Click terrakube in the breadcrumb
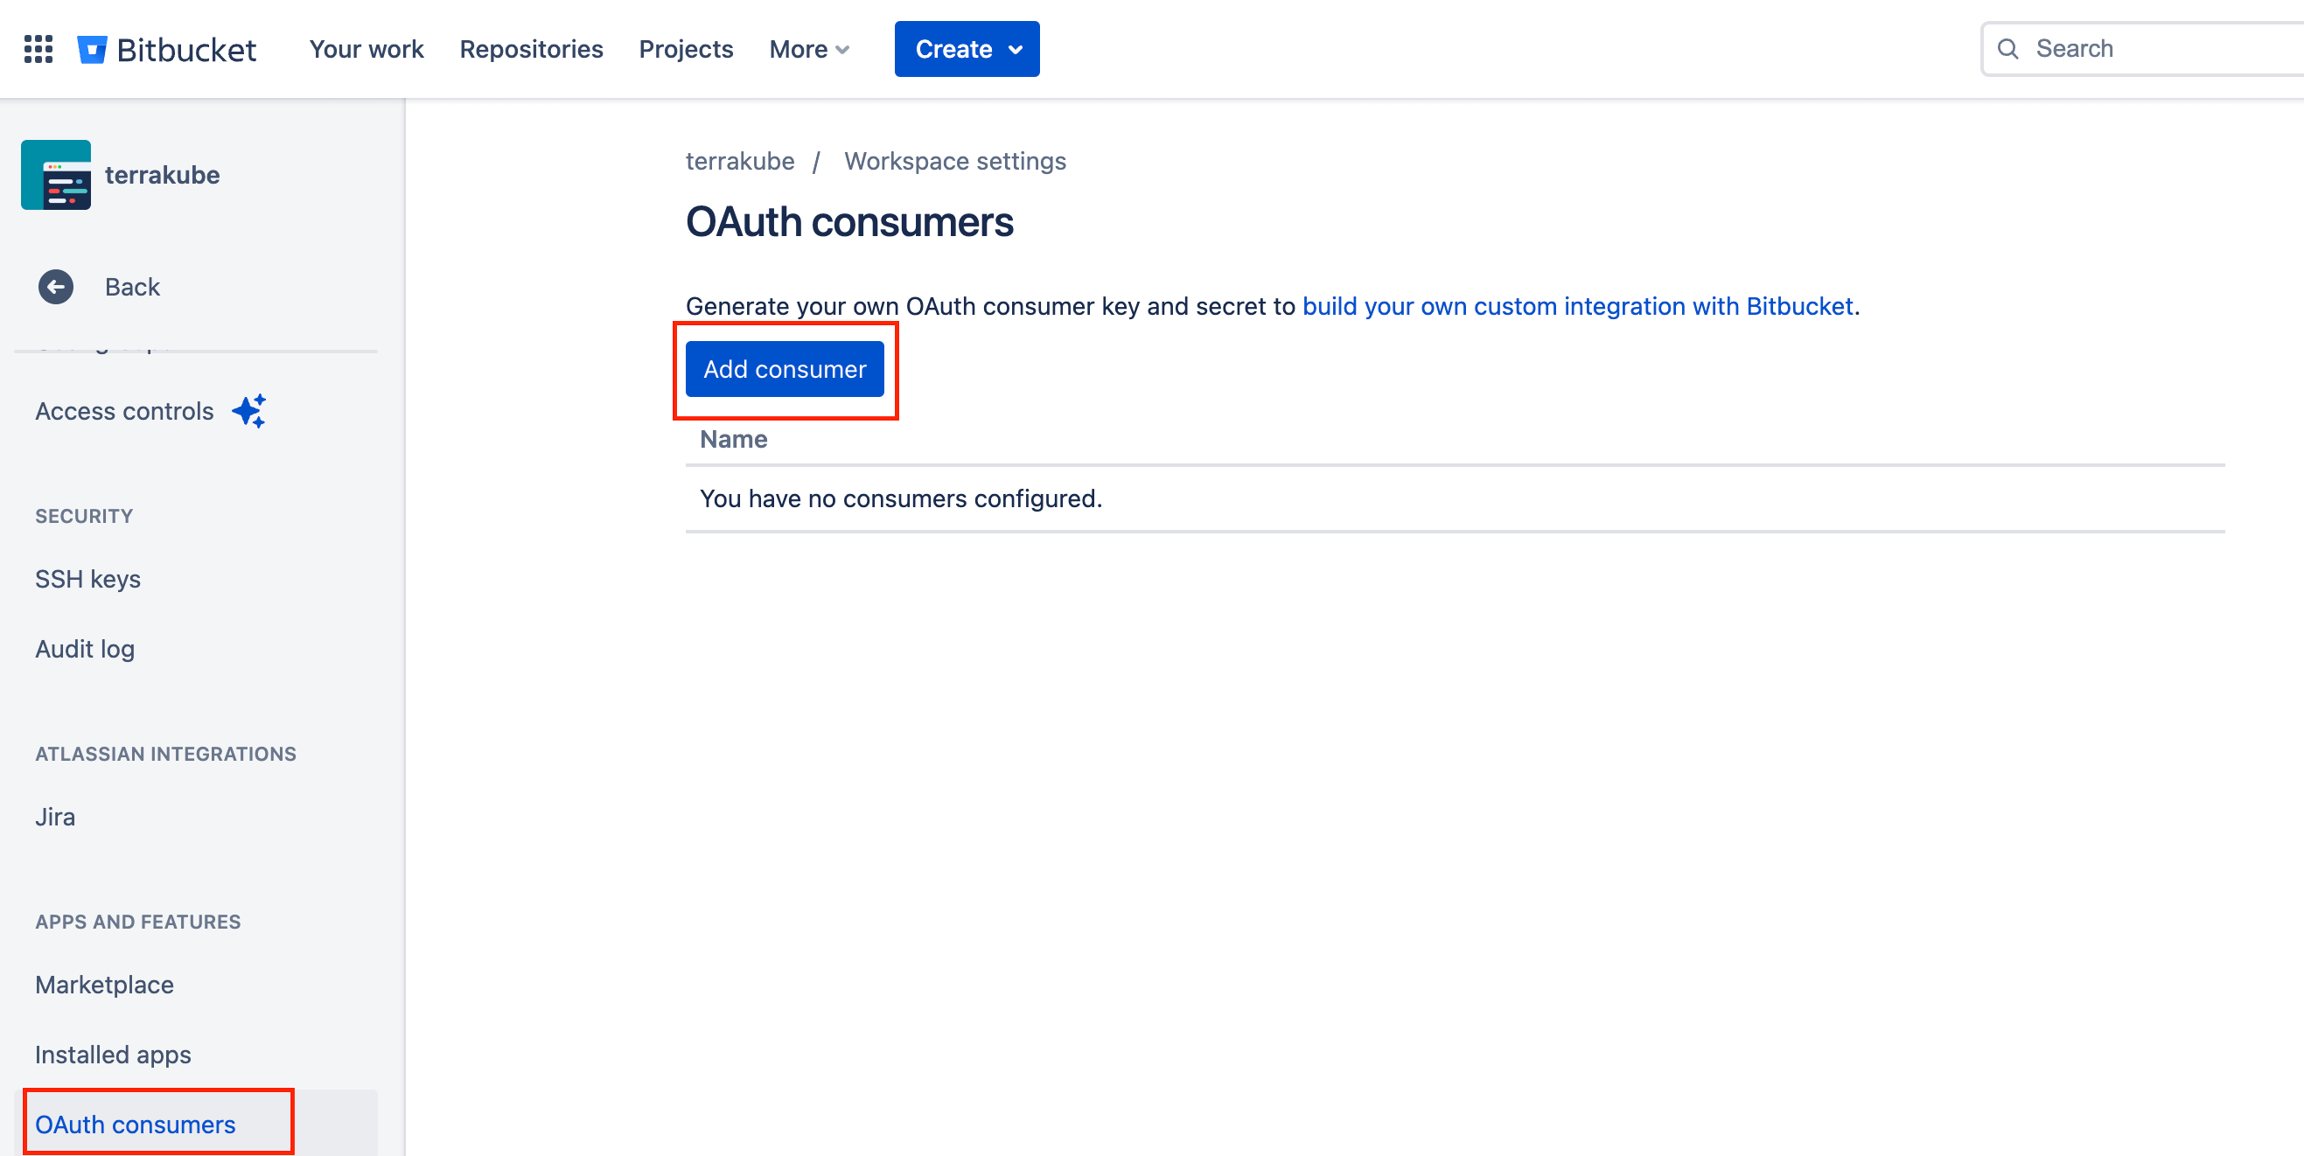Screen dimensions: 2304x1156 coord(740,161)
